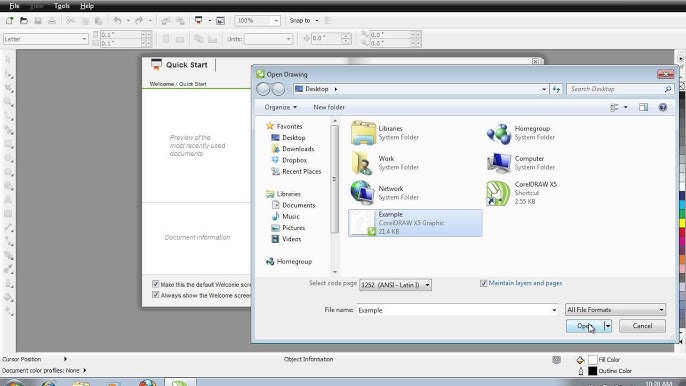Select the Example CorelDRAW X5 Graphic file
Screen dimensions: 686x386
pyautogui.click(x=415, y=223)
